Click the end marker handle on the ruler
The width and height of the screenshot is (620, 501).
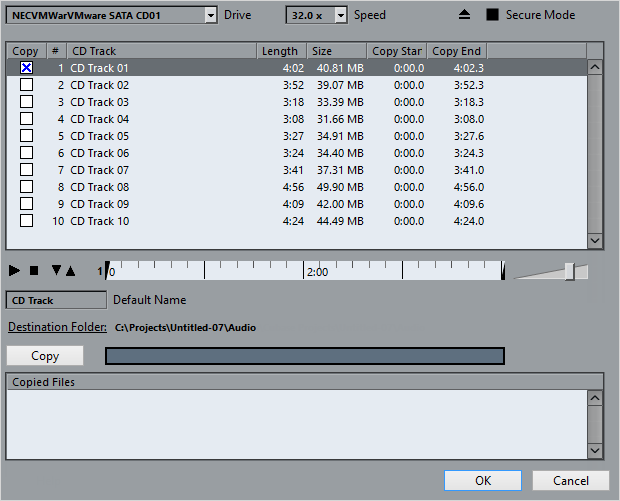503,270
